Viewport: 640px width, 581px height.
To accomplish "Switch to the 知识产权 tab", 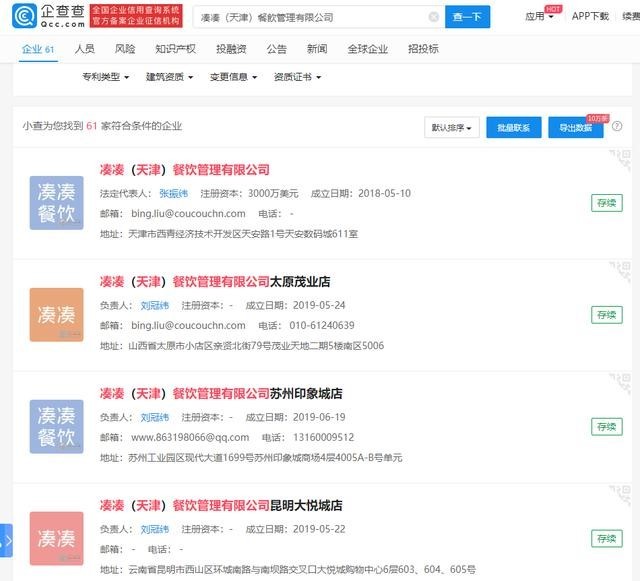I will pyautogui.click(x=176, y=49).
